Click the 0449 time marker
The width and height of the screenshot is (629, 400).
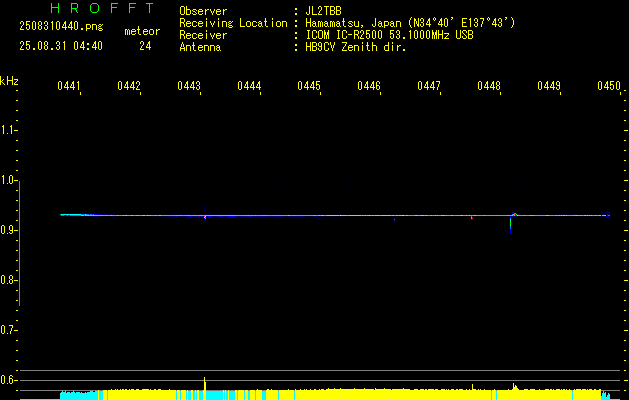point(549,86)
